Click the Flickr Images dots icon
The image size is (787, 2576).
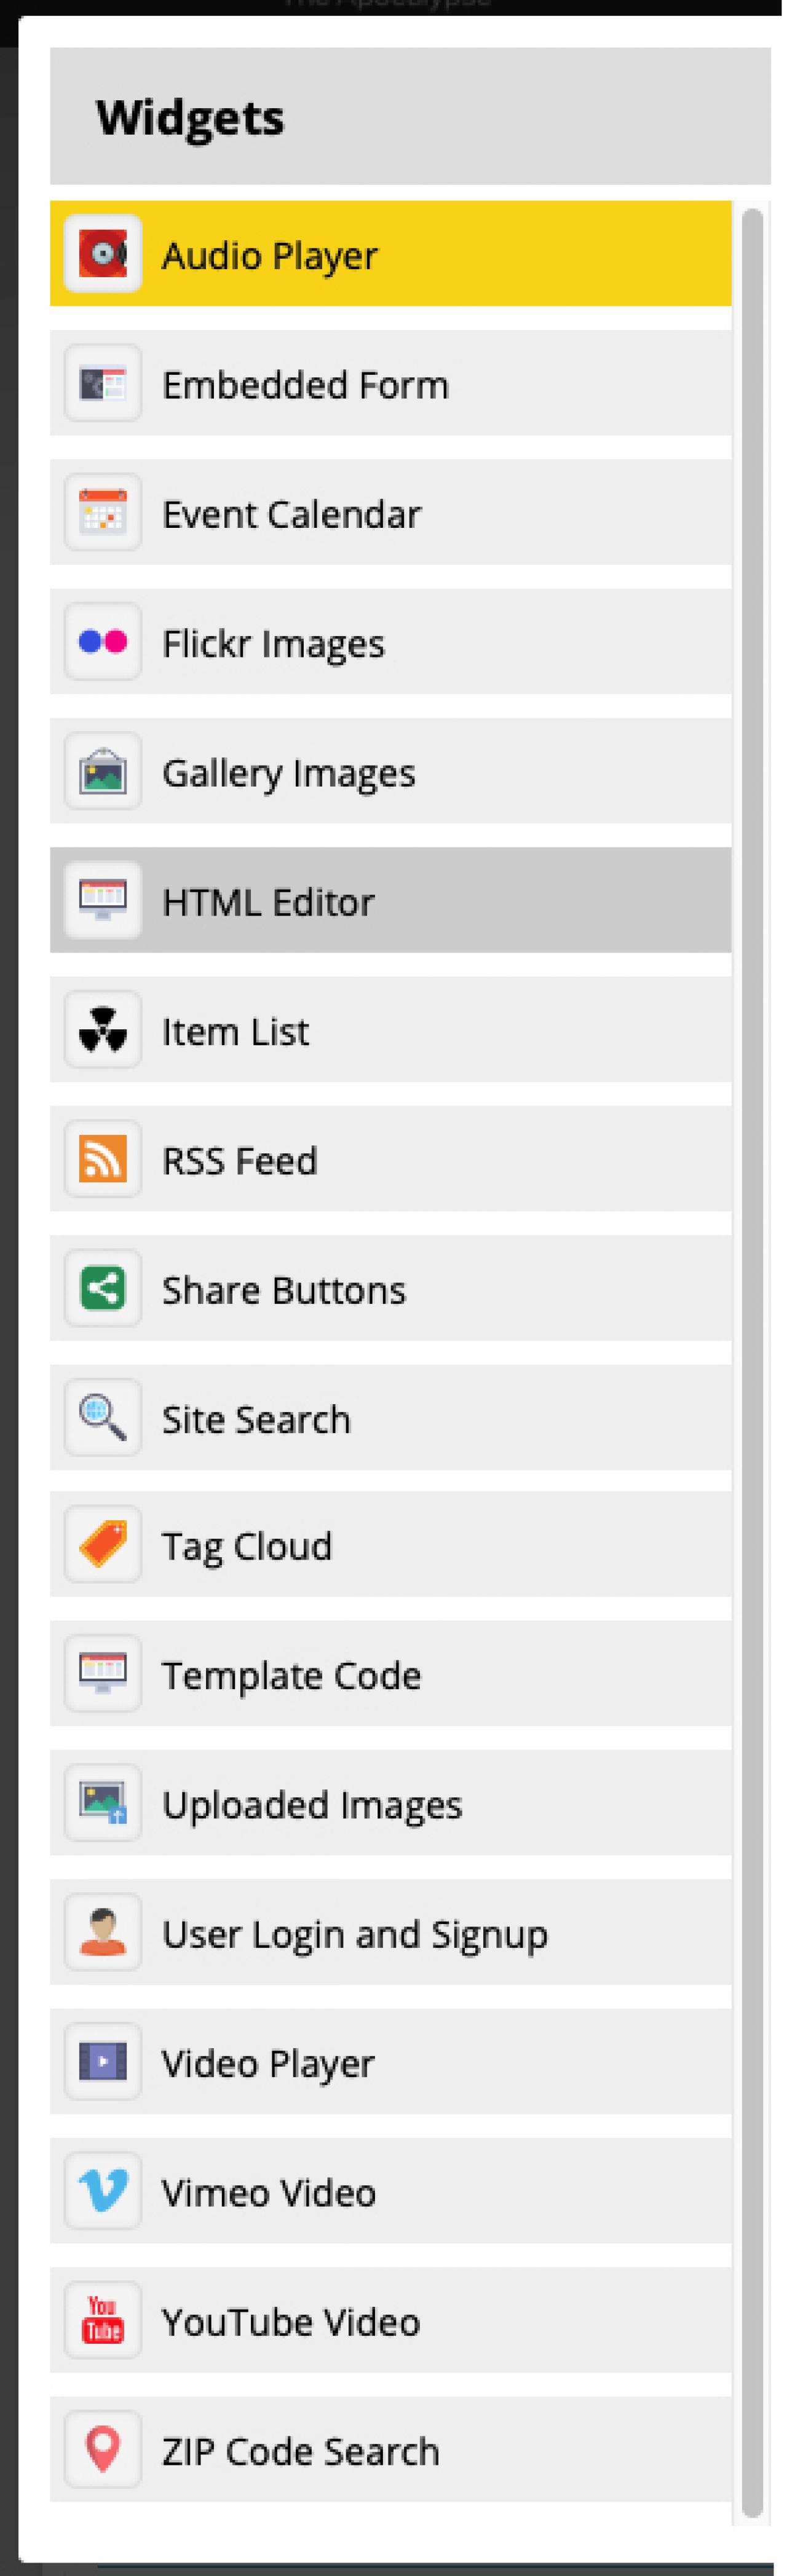[102, 642]
